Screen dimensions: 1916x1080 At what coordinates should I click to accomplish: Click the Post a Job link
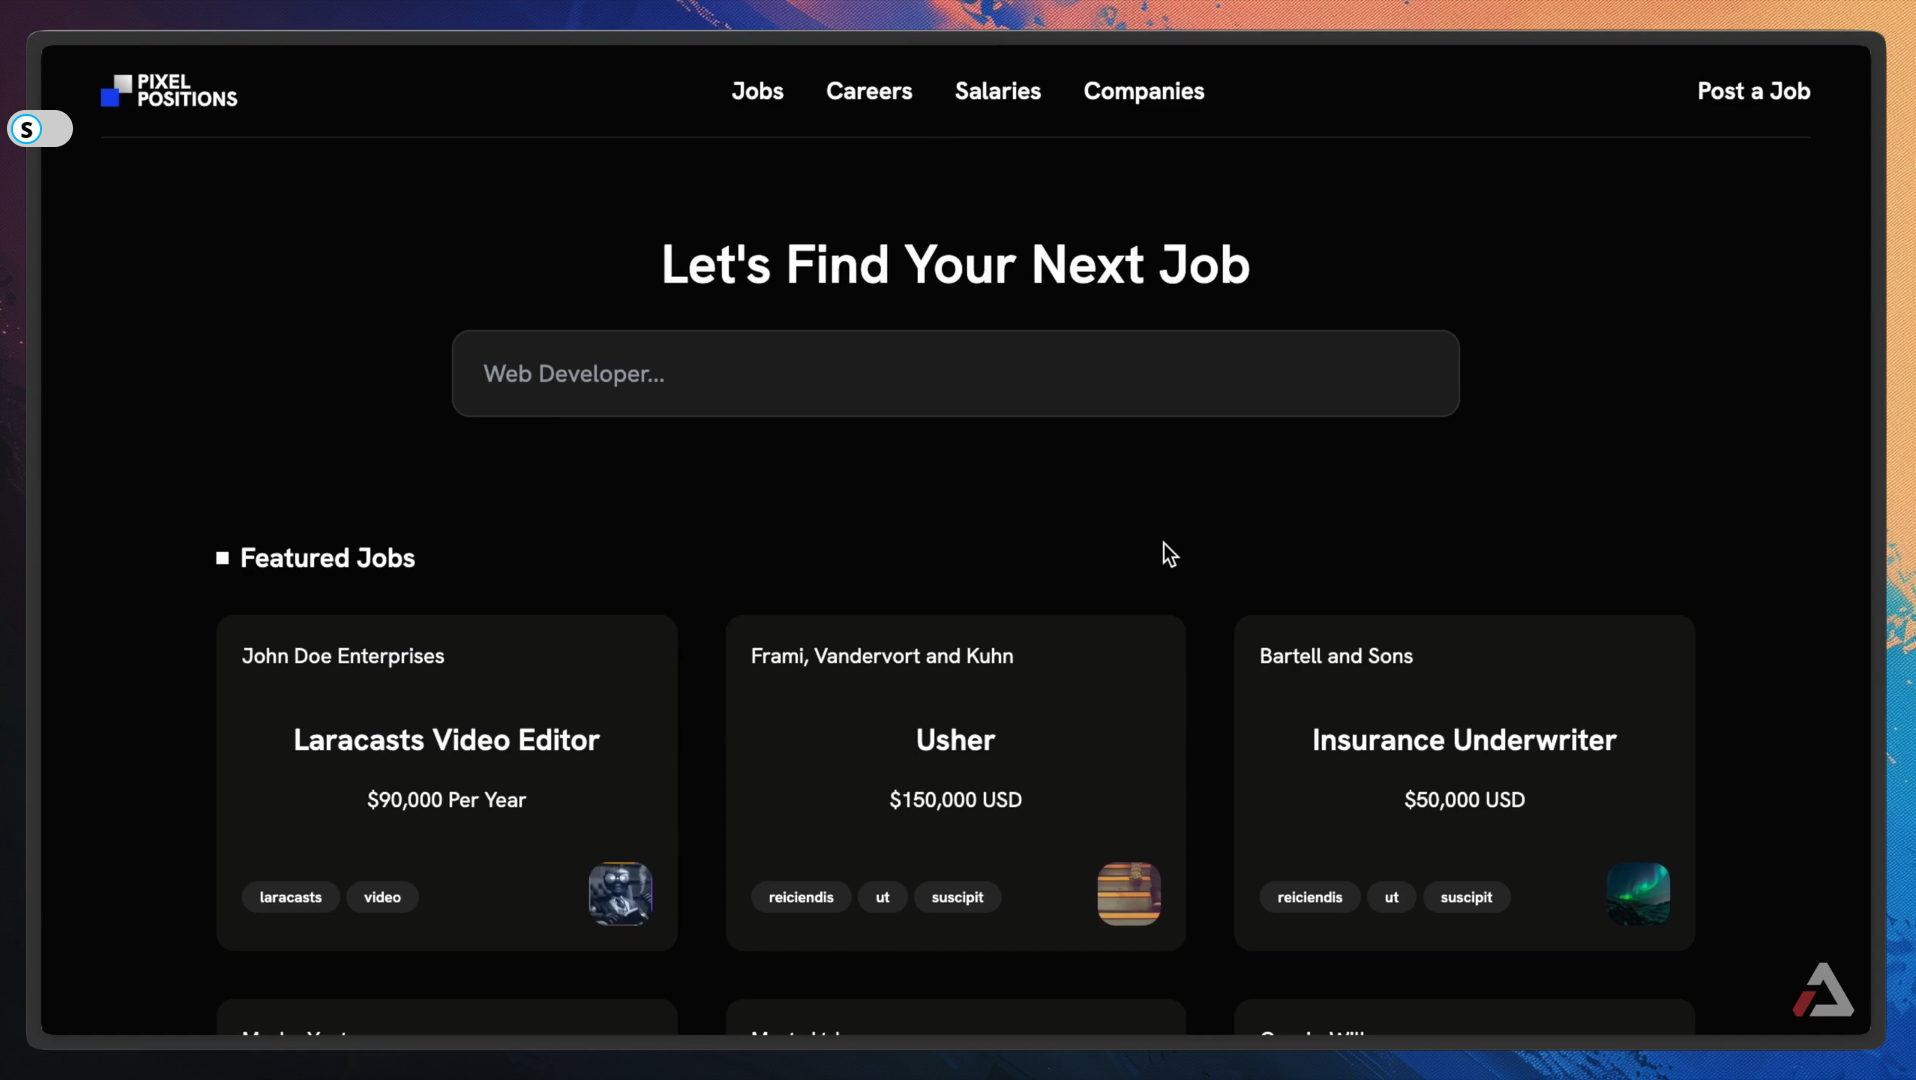(1753, 91)
